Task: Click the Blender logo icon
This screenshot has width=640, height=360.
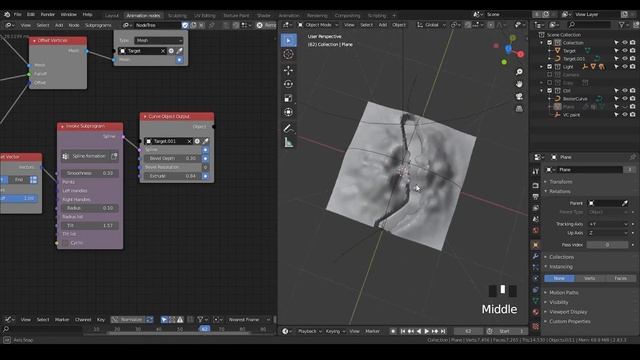Action: click(7, 14)
